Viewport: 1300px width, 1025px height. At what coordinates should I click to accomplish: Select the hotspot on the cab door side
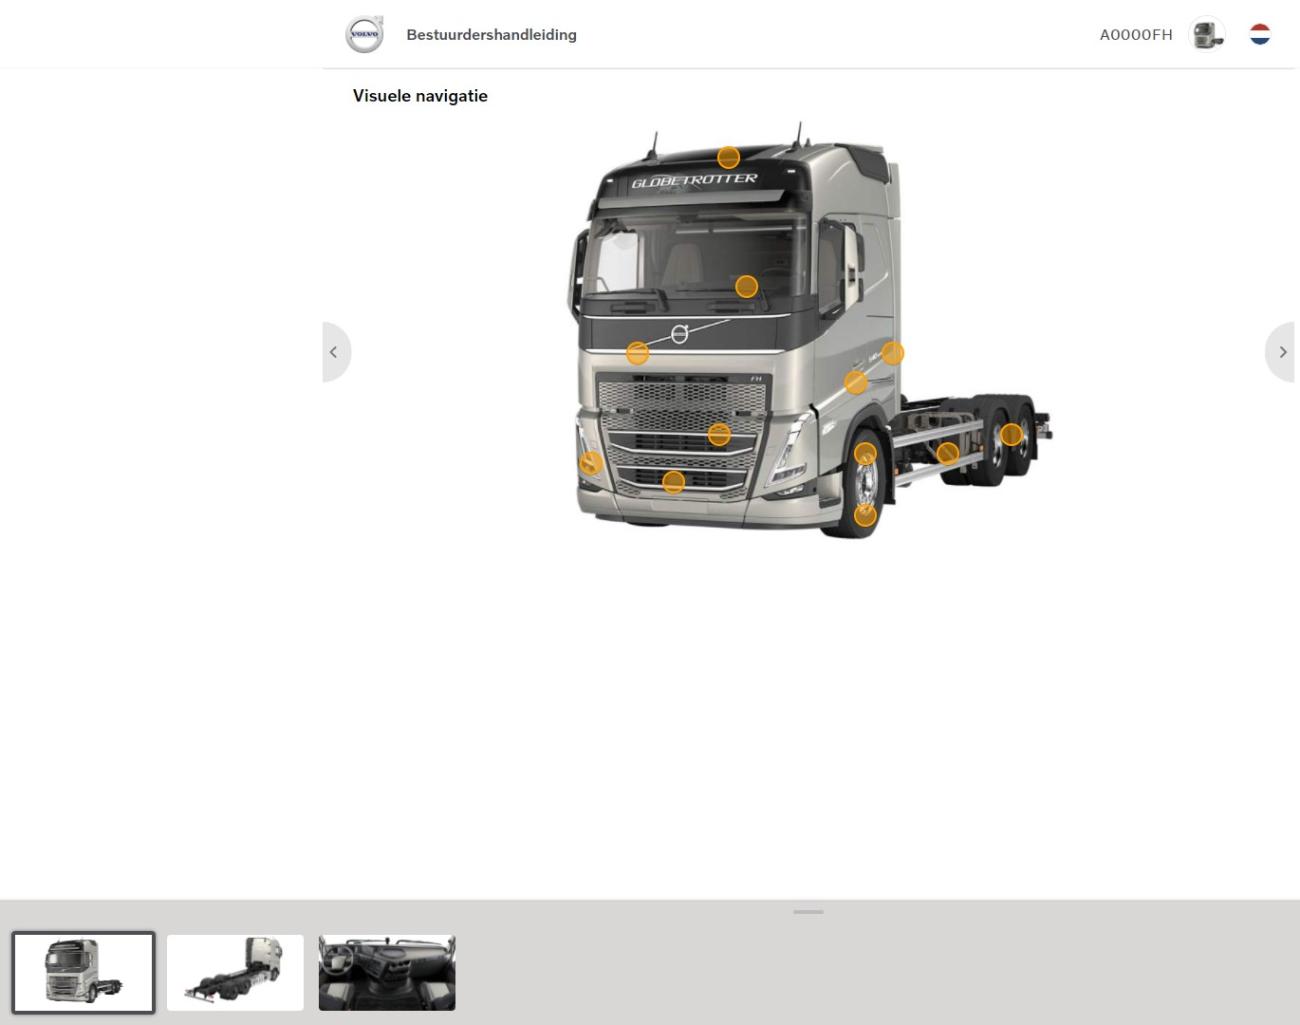pyautogui.click(x=855, y=382)
